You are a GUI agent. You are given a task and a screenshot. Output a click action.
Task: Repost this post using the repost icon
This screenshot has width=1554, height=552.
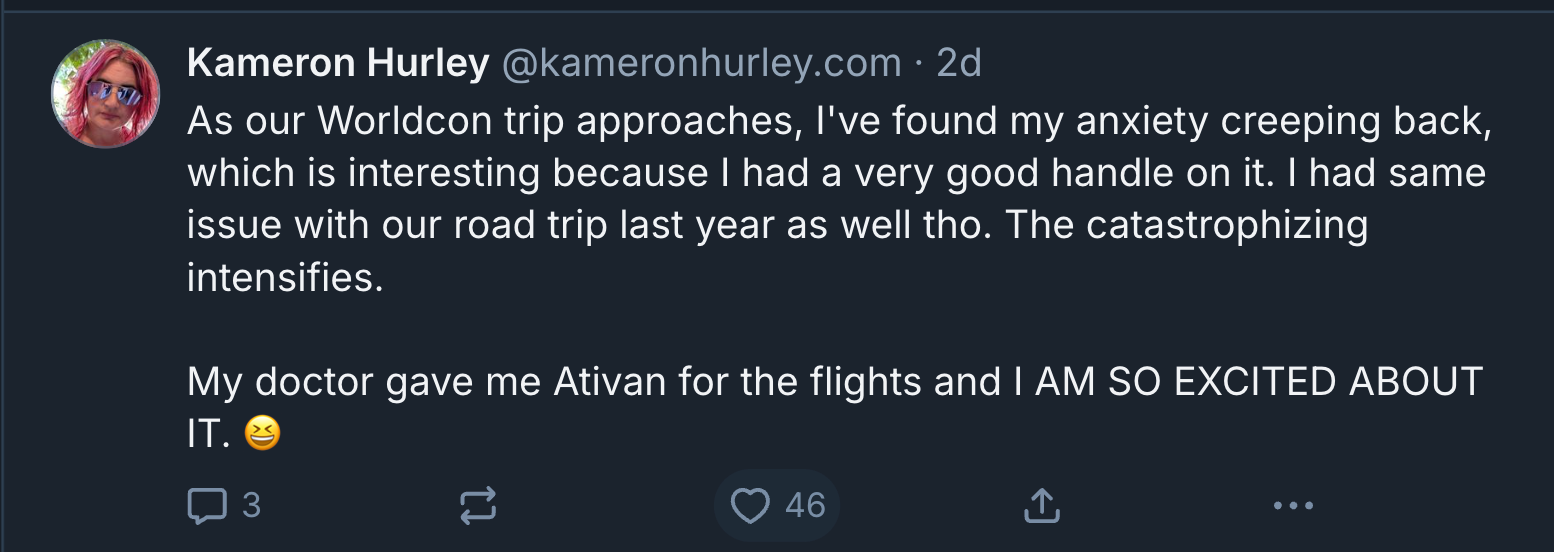(x=477, y=505)
